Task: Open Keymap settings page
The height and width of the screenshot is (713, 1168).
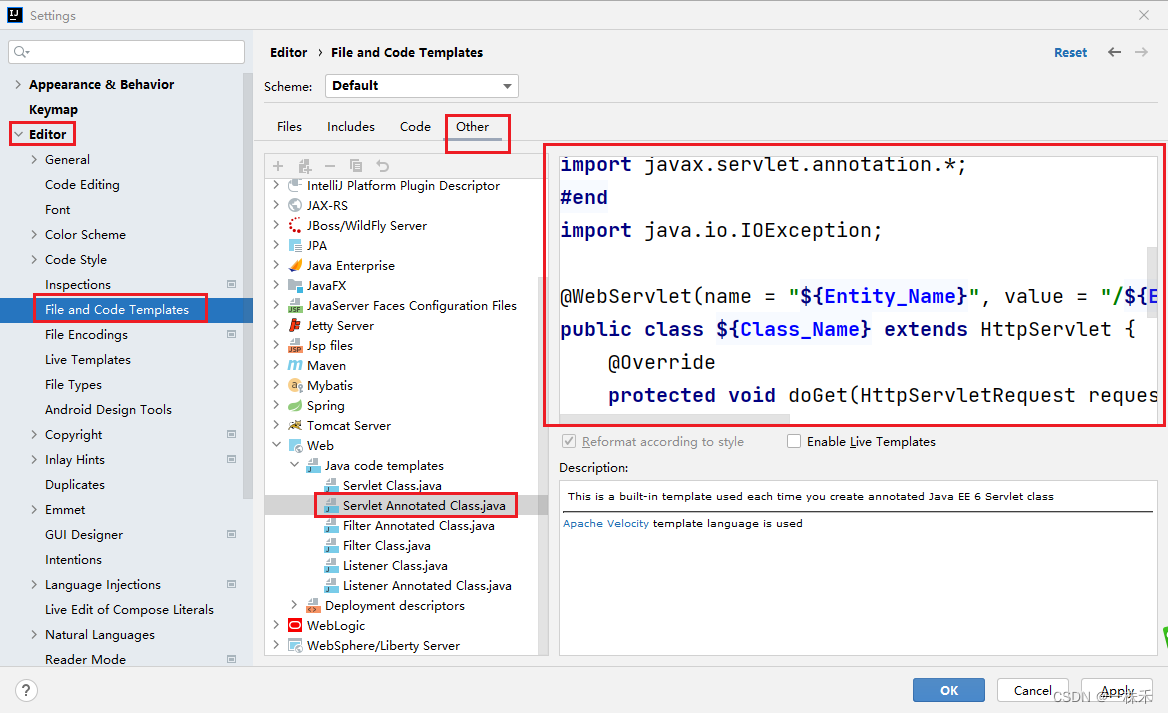Action: [x=53, y=110]
